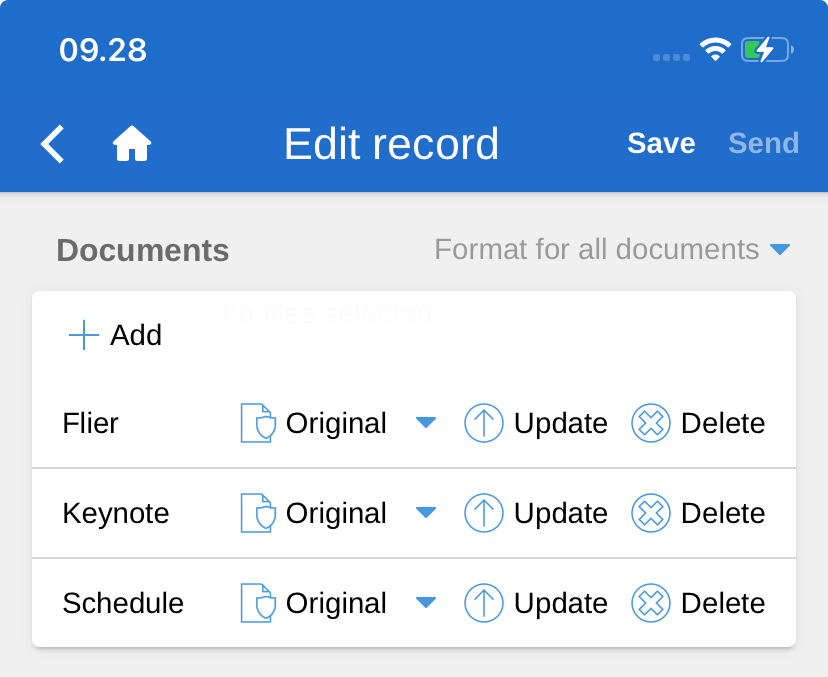Tap the Wi-Fi status icon
Screen dimensions: 828x677
[x=715, y=50]
